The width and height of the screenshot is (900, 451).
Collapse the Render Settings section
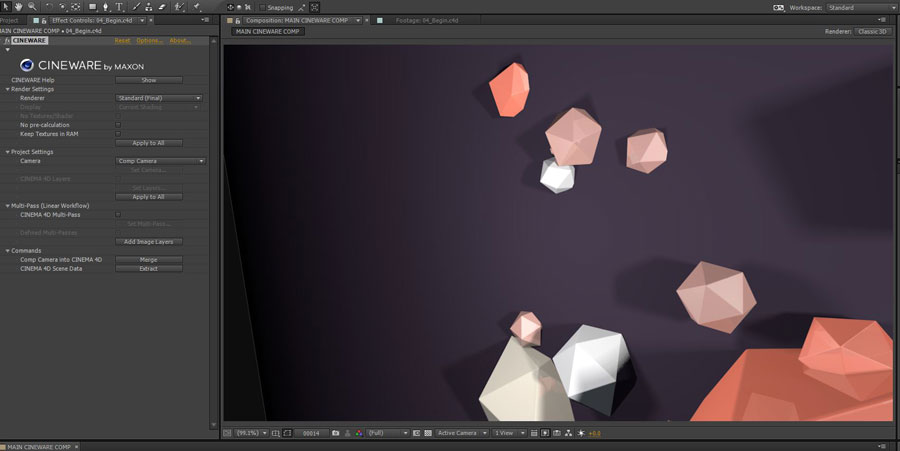pos(7,90)
